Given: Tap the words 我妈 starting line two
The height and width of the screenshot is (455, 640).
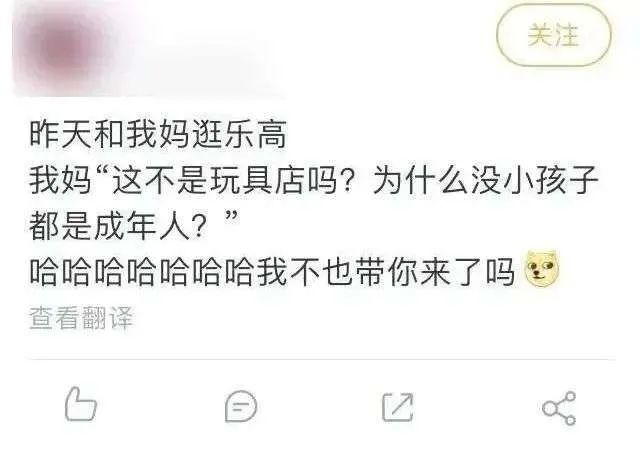Looking at the screenshot, I should click(x=60, y=180).
